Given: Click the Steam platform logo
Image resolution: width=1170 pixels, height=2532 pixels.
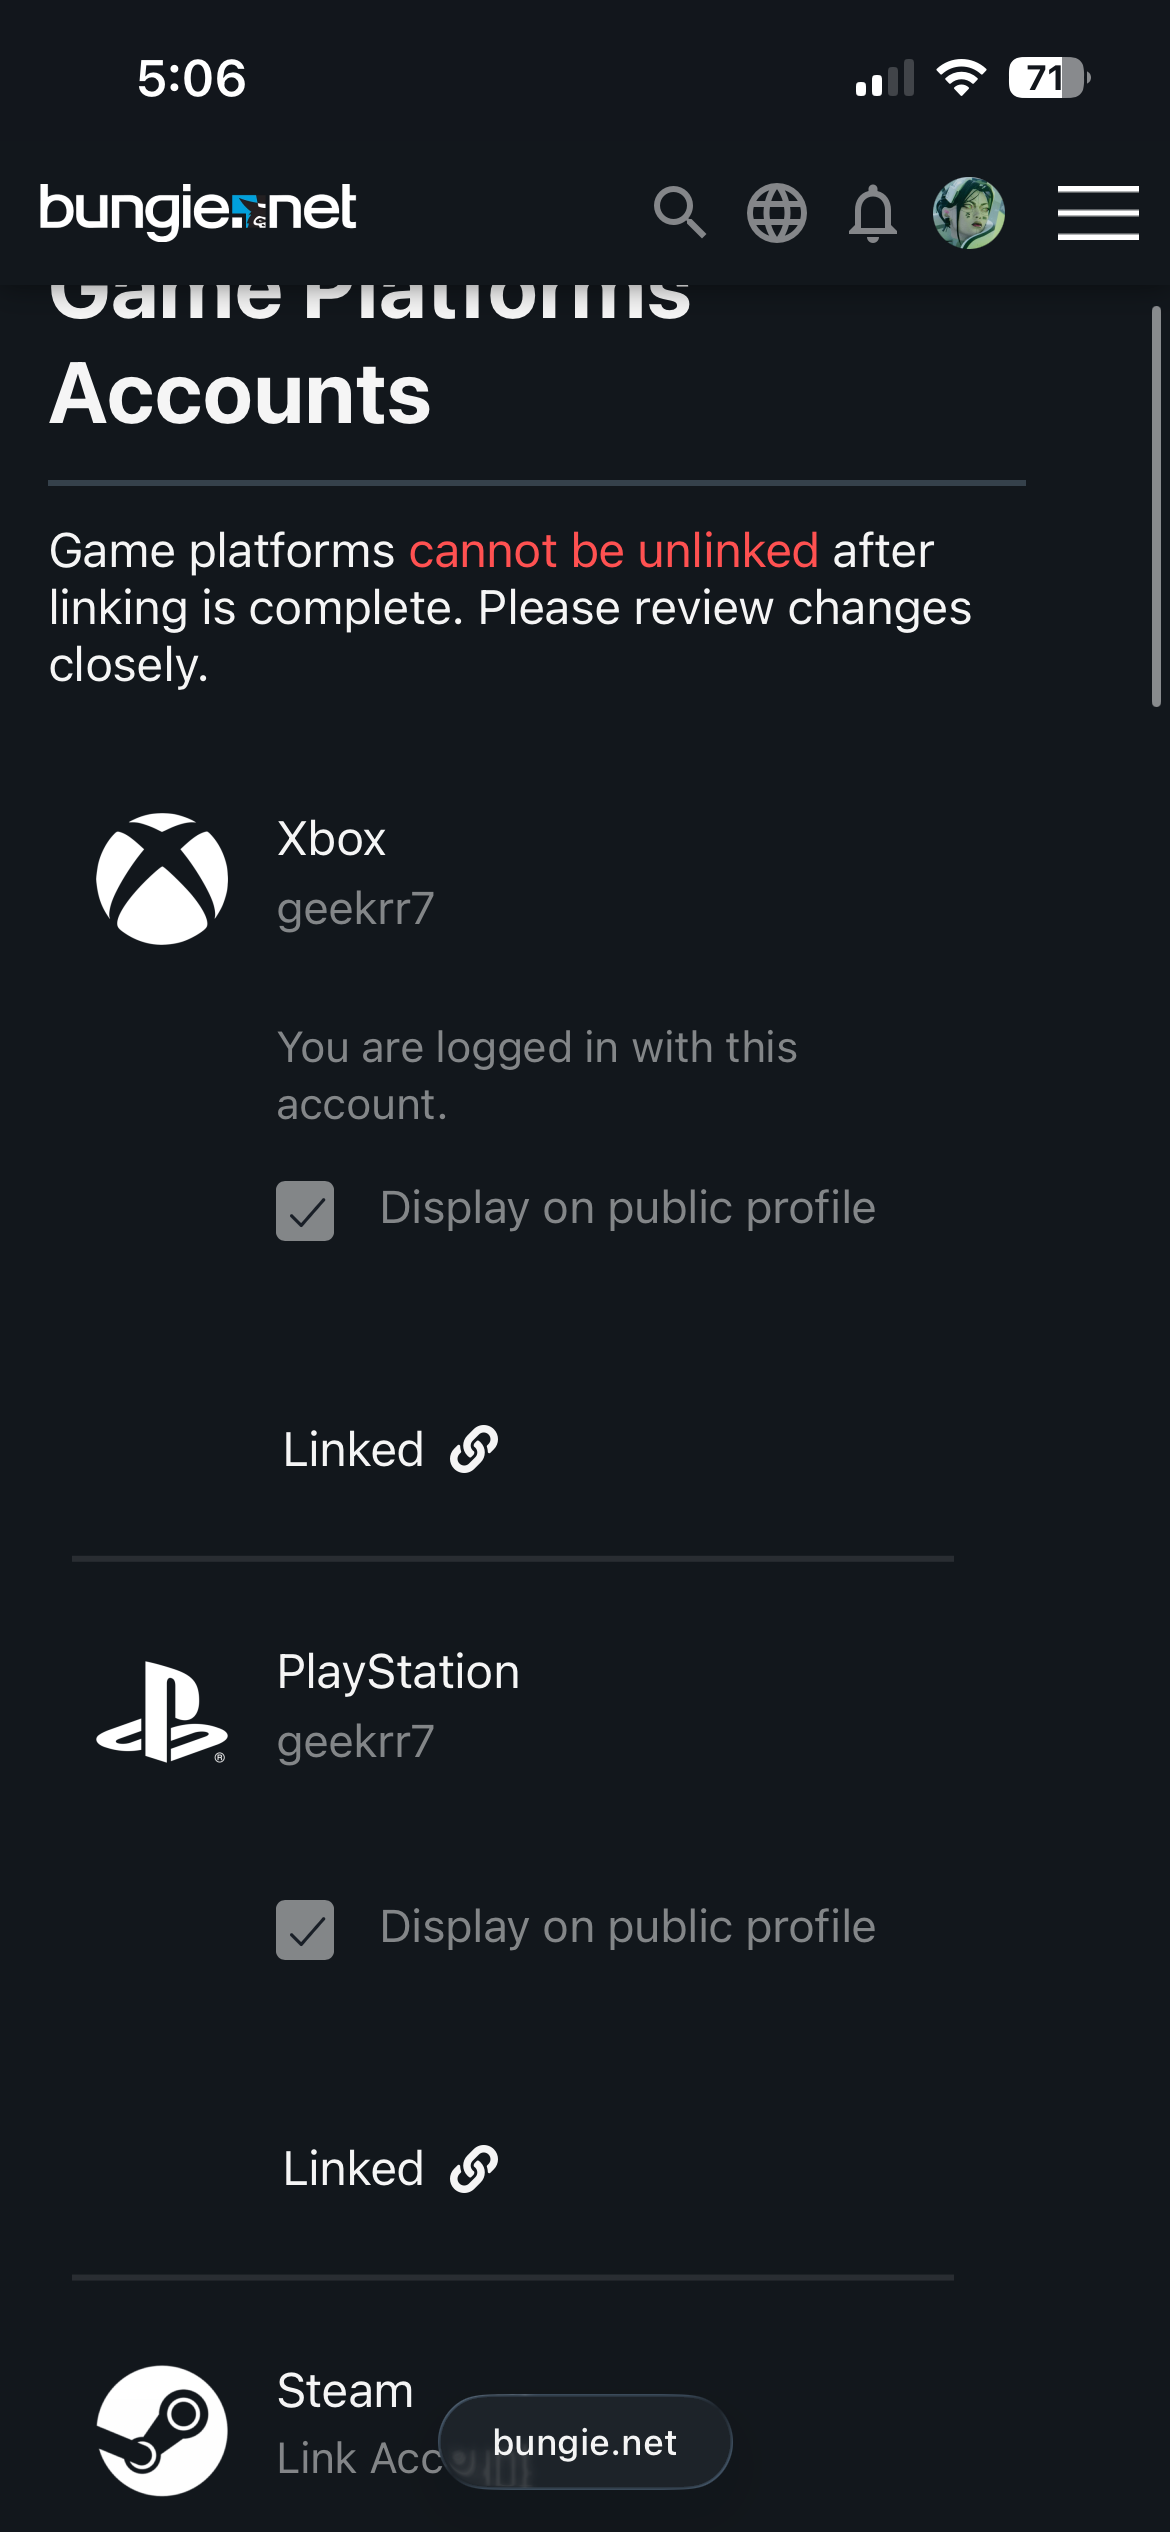Looking at the screenshot, I should (x=162, y=2430).
